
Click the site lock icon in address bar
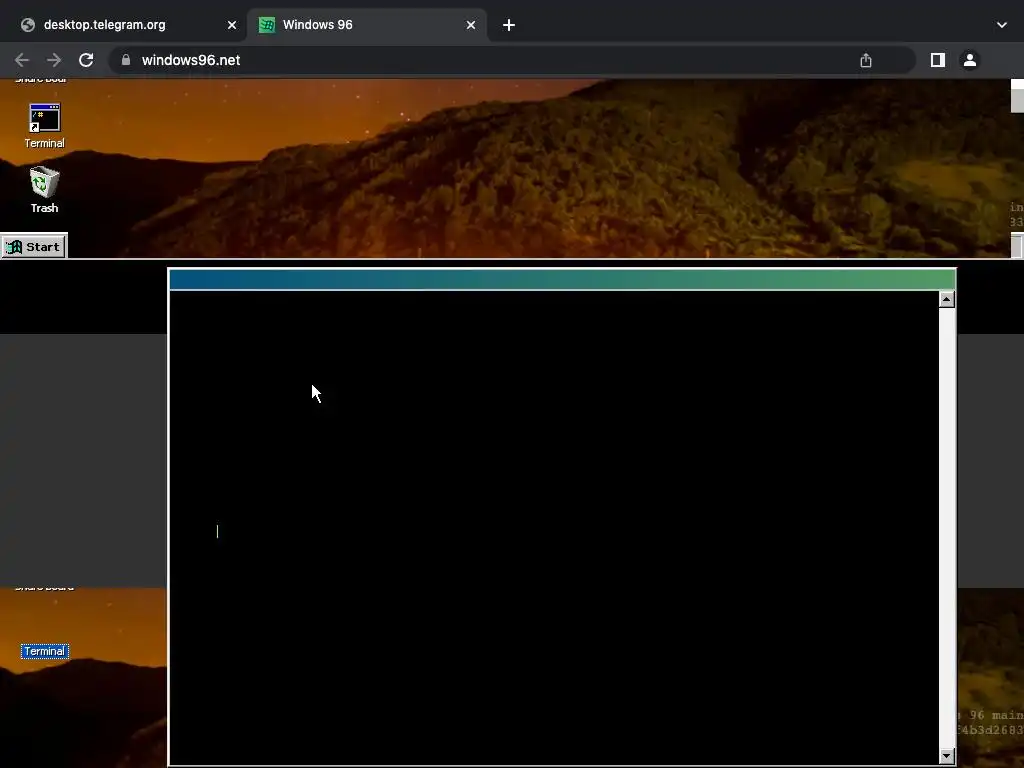[126, 60]
